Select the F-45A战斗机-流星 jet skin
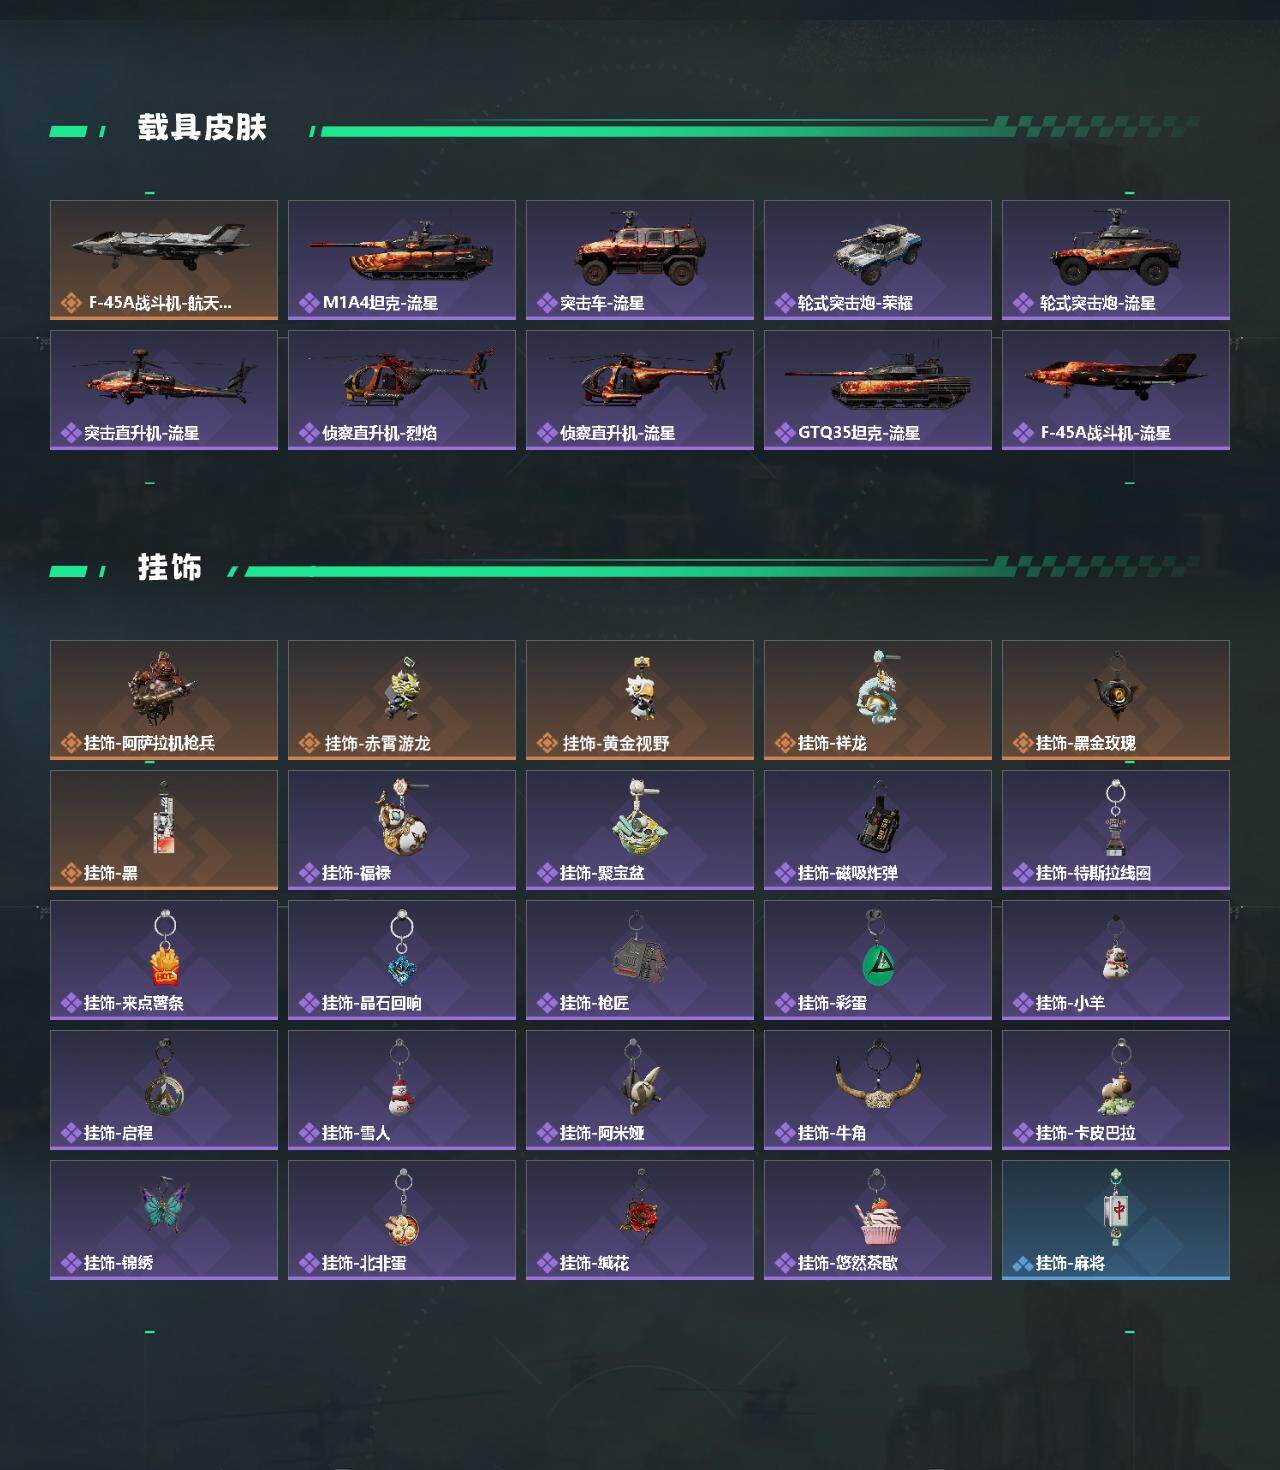The width and height of the screenshot is (1280, 1470). (x=1116, y=390)
